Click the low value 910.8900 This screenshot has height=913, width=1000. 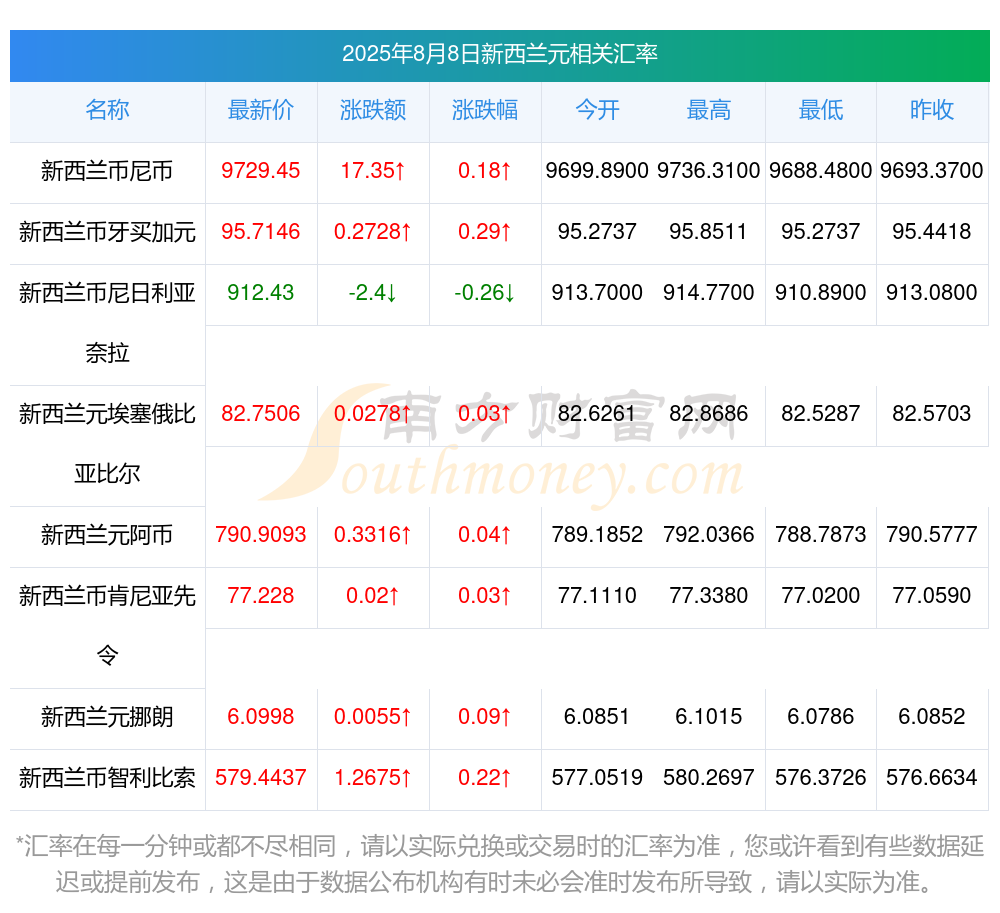pos(821,293)
